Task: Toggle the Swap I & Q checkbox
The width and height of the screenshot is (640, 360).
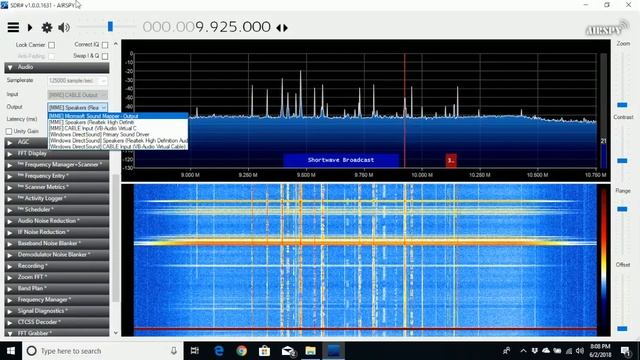Action: pyautogui.click(x=105, y=56)
